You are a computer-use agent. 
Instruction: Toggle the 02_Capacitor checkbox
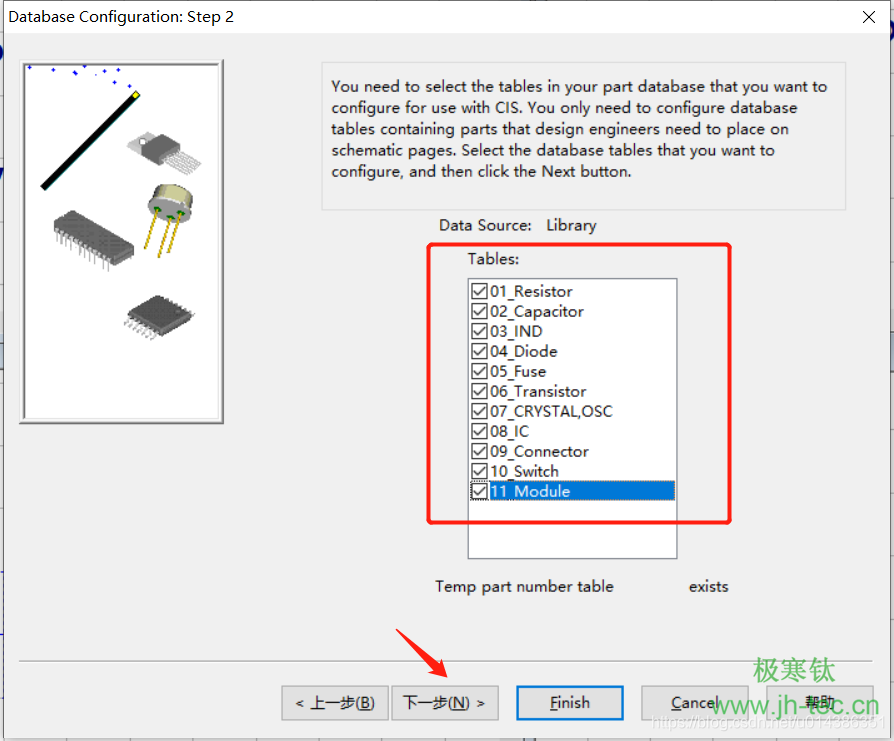point(479,312)
